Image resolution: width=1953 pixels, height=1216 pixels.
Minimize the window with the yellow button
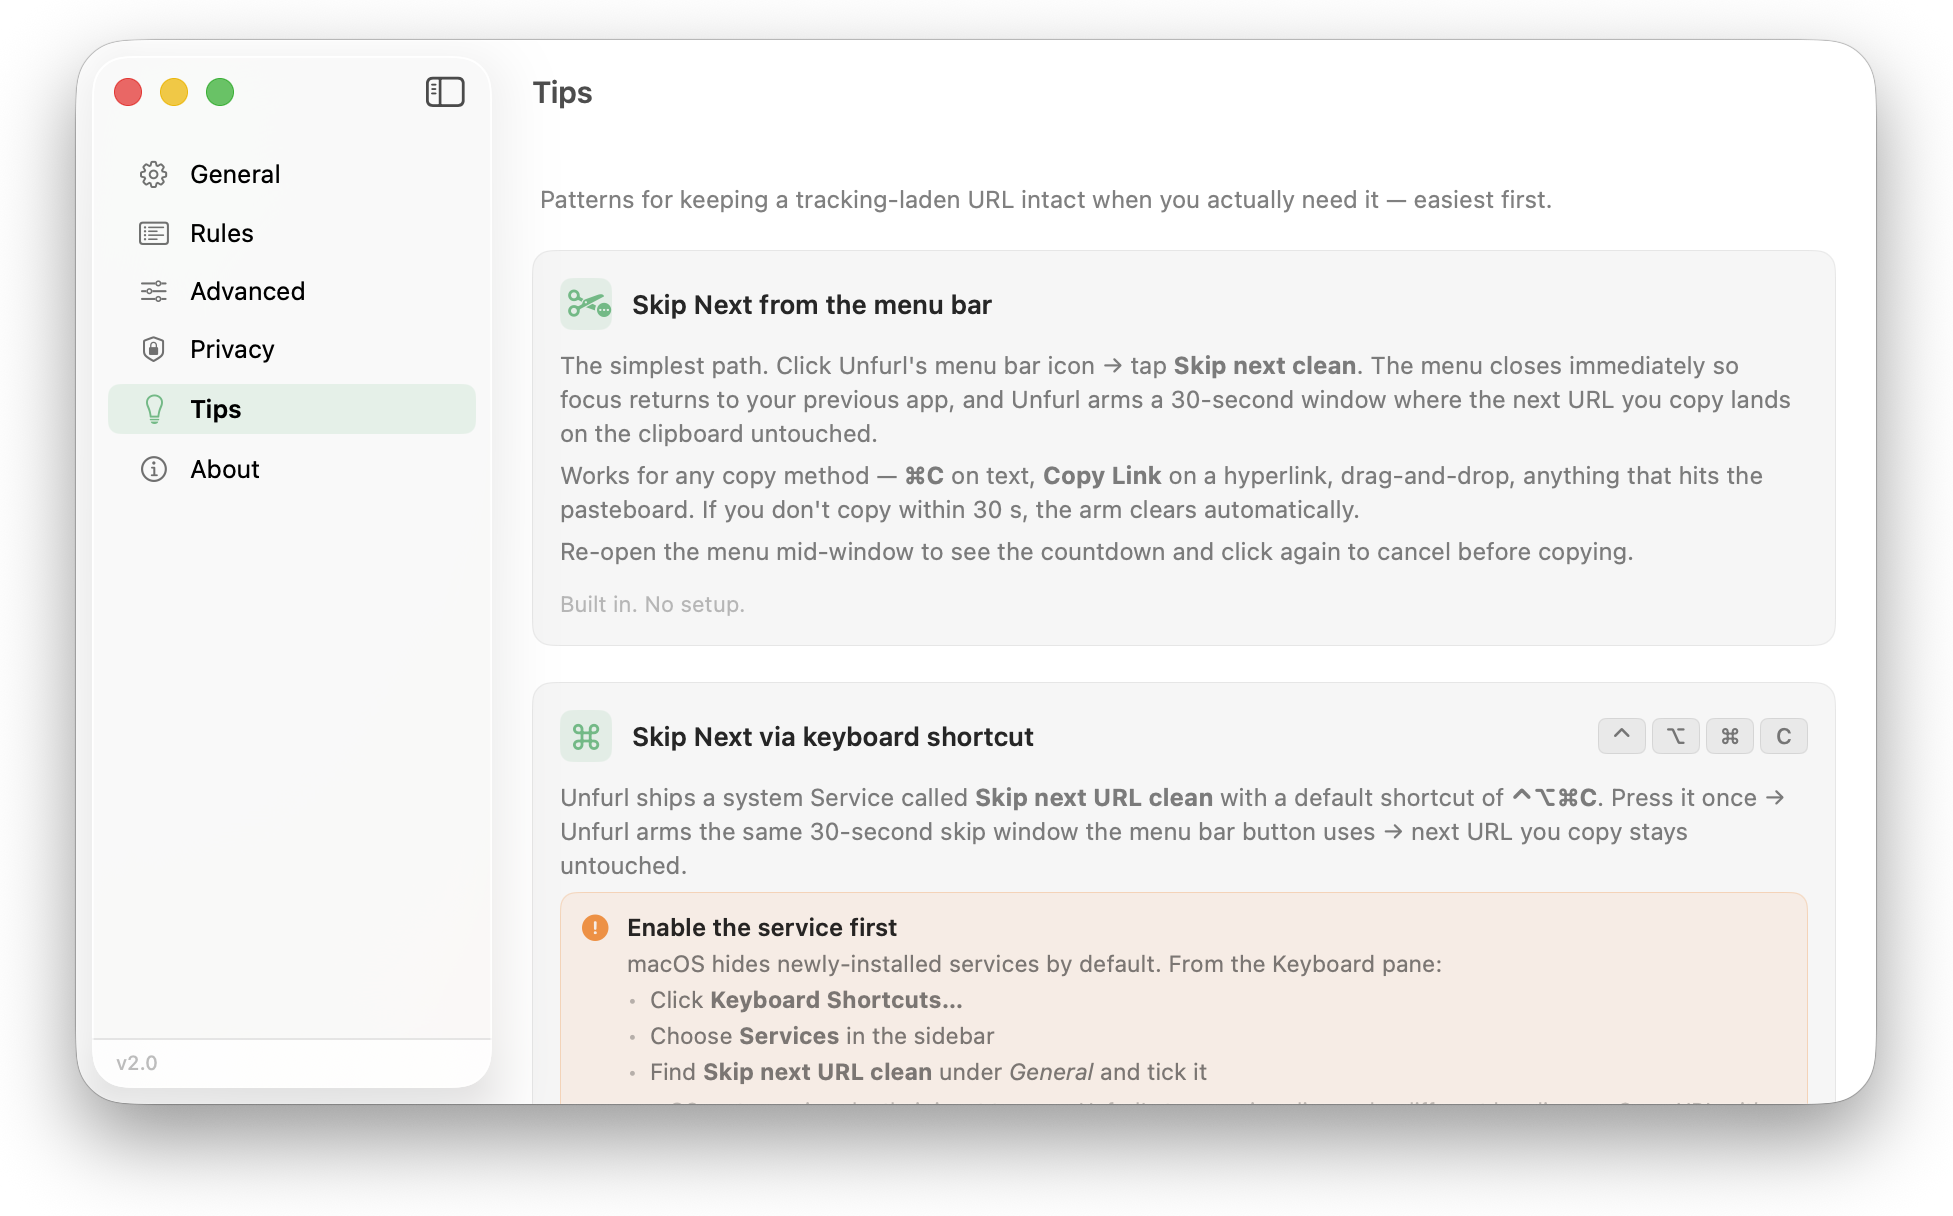click(174, 92)
